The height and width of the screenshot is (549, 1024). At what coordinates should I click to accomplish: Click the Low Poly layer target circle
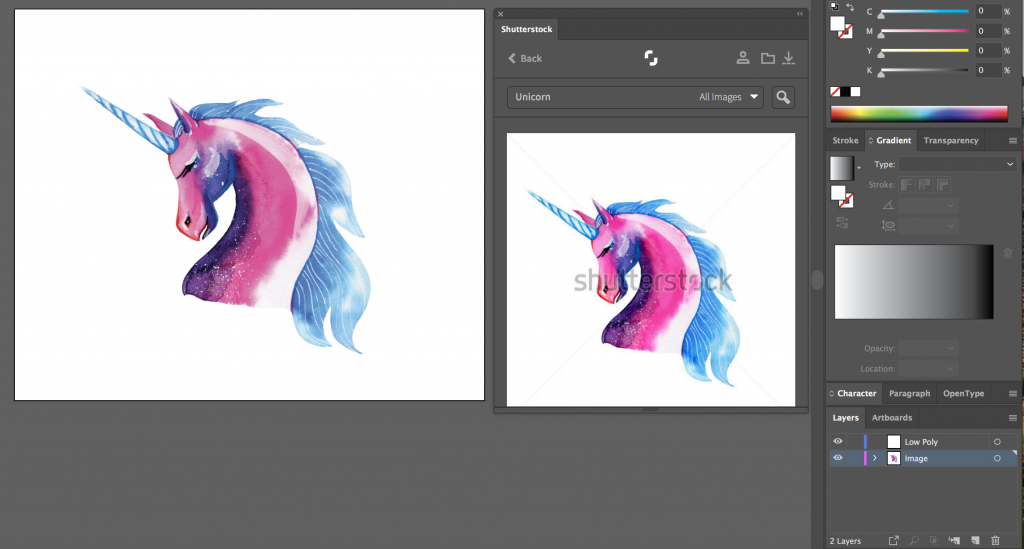(997, 441)
